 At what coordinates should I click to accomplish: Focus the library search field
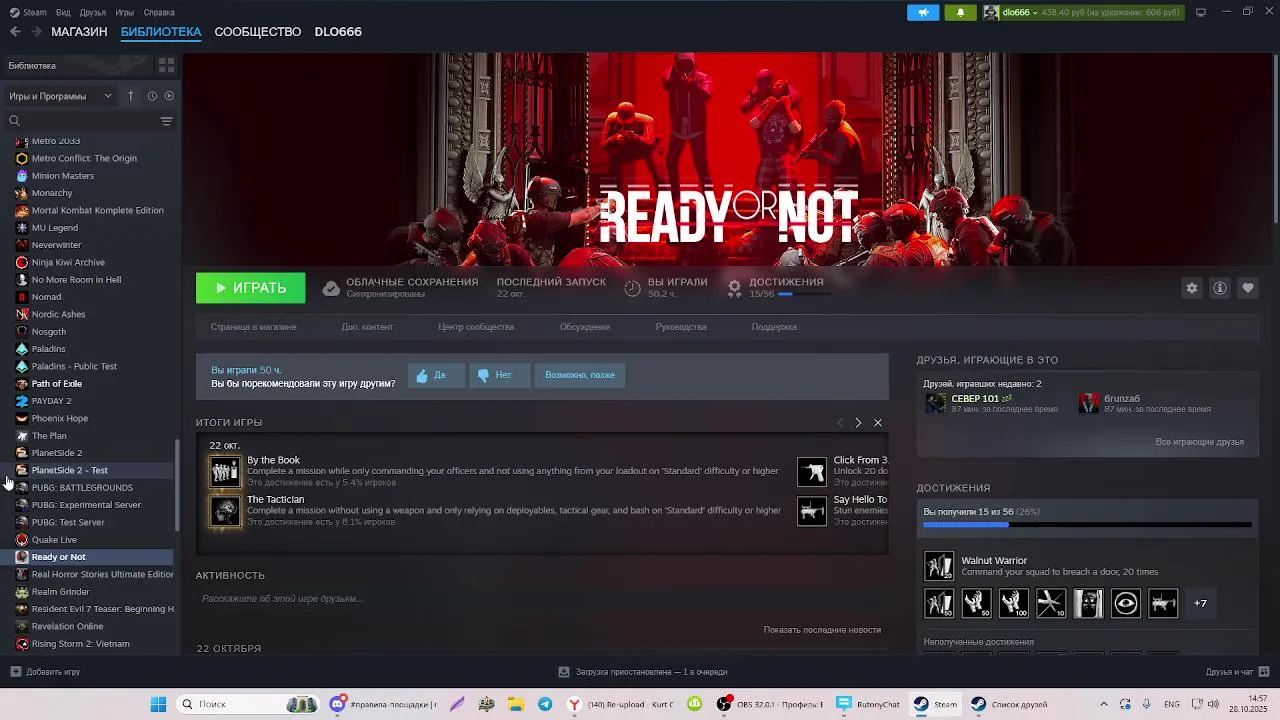82,121
